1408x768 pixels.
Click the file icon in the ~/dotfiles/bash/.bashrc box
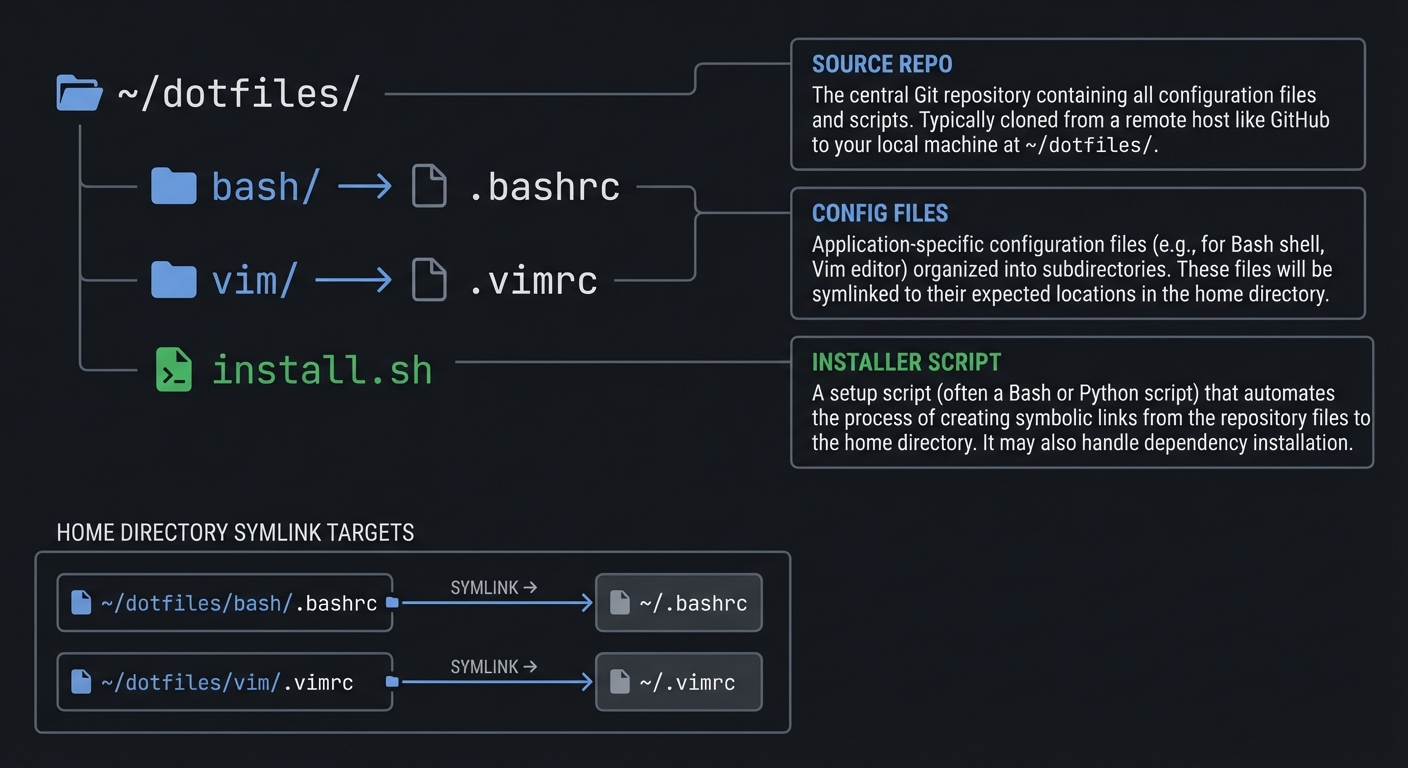[x=81, y=602]
